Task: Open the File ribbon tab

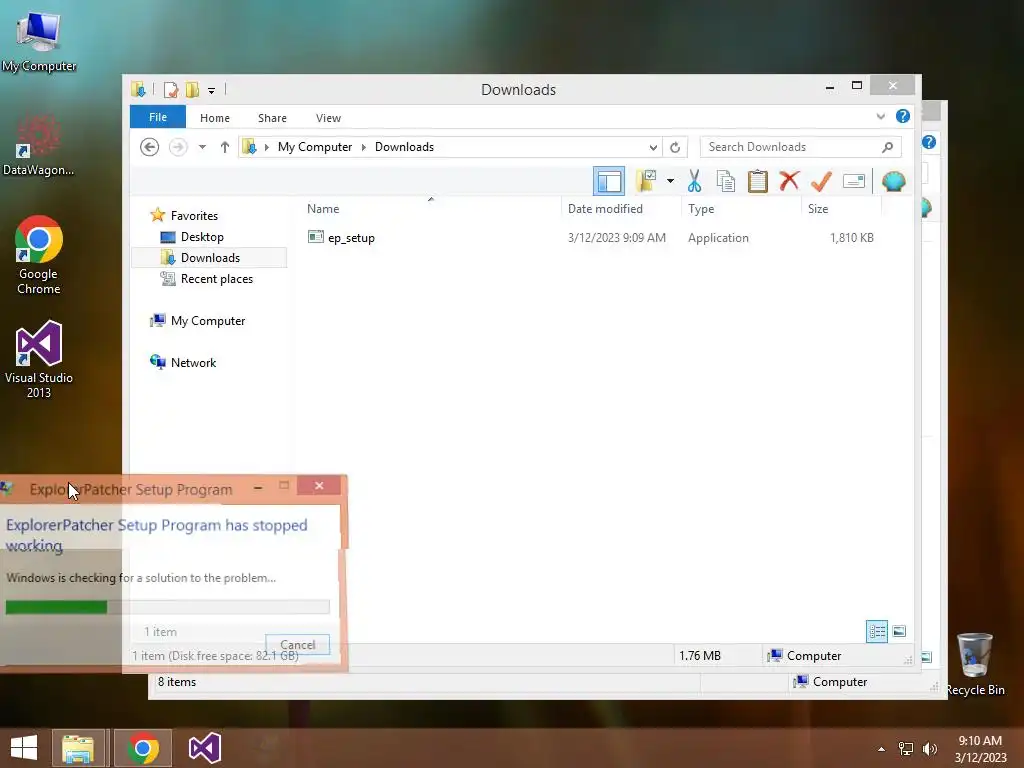Action: pyautogui.click(x=157, y=117)
